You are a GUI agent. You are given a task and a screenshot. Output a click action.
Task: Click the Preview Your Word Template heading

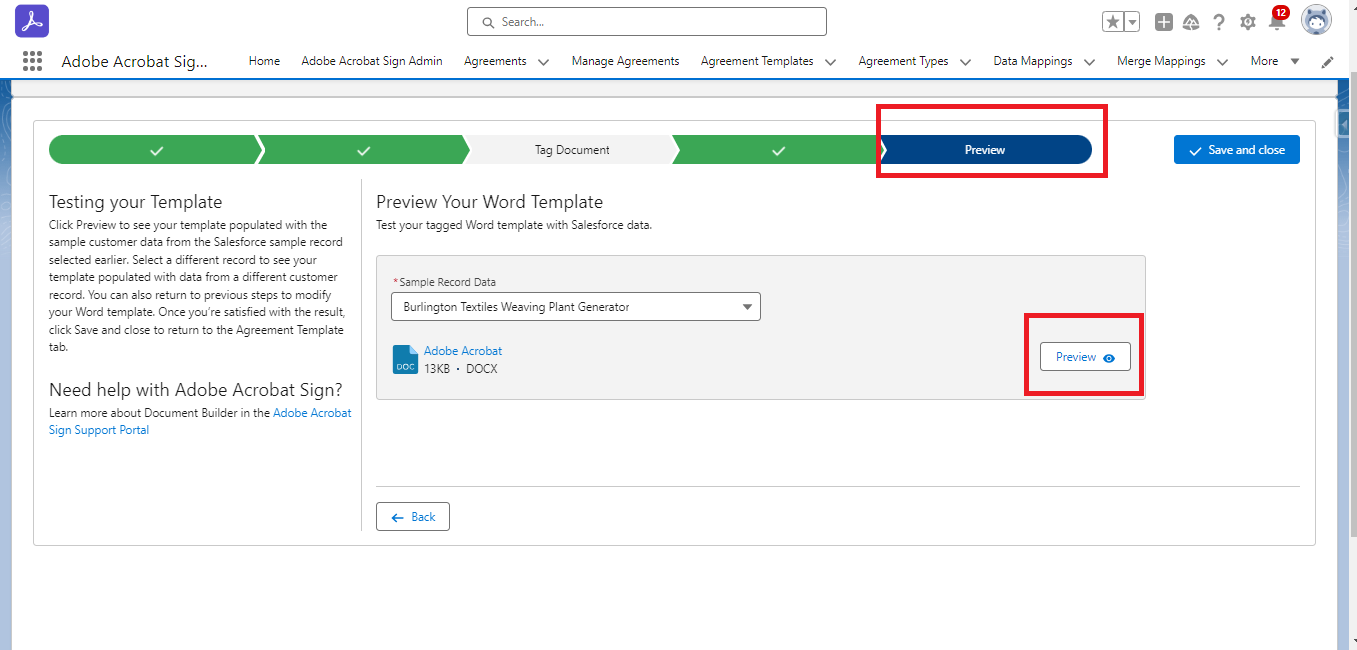click(490, 202)
